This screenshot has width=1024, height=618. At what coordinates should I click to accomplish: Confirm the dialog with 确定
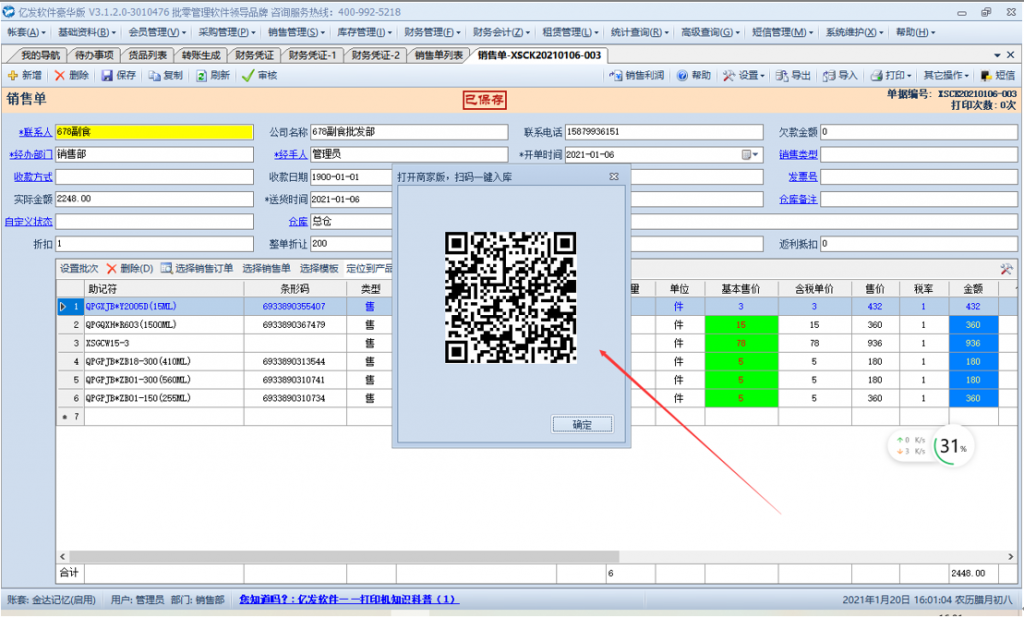point(582,425)
